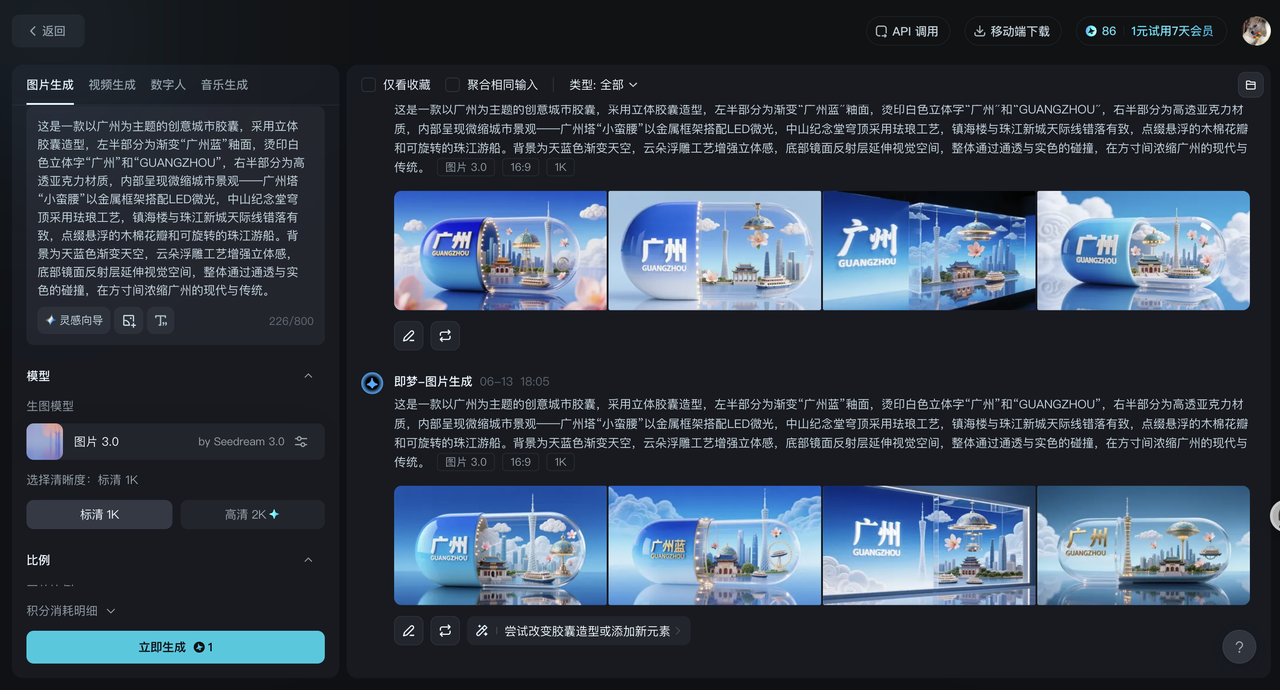Select 高清 2K resolution option
Image resolution: width=1280 pixels, height=690 pixels.
pyautogui.click(x=252, y=514)
